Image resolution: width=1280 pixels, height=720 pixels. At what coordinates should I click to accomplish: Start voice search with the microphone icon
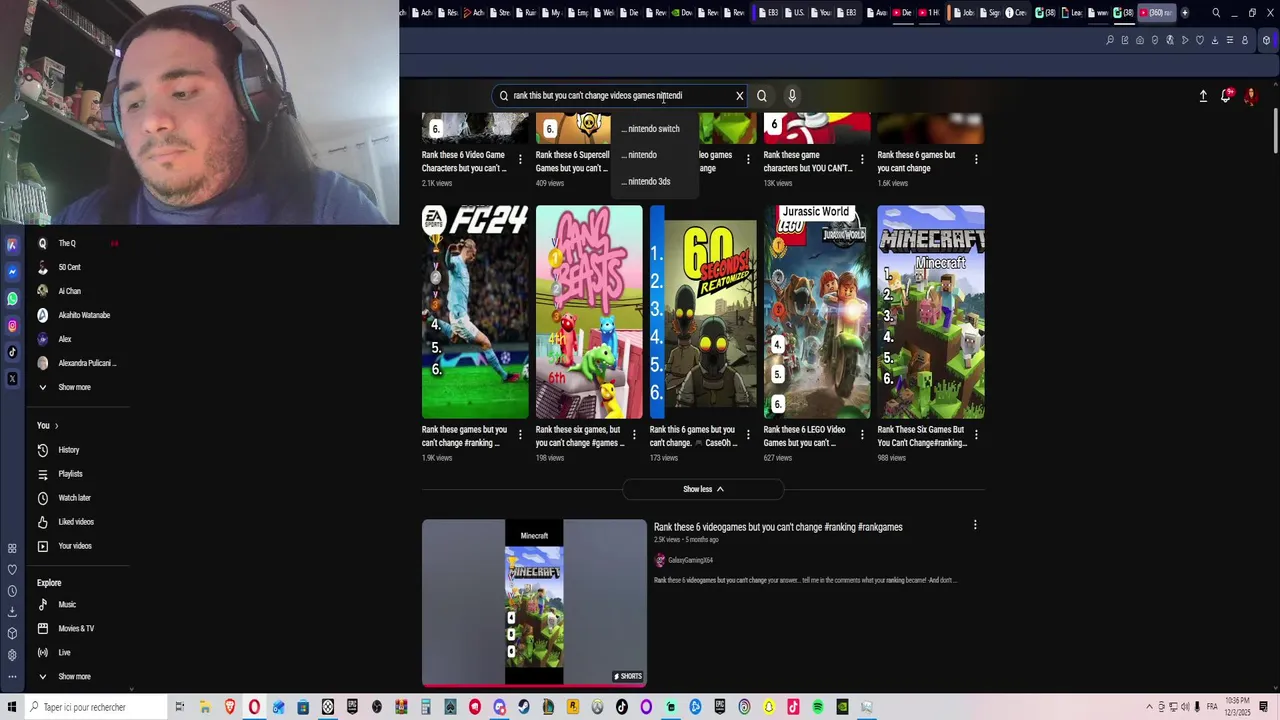tap(792, 96)
